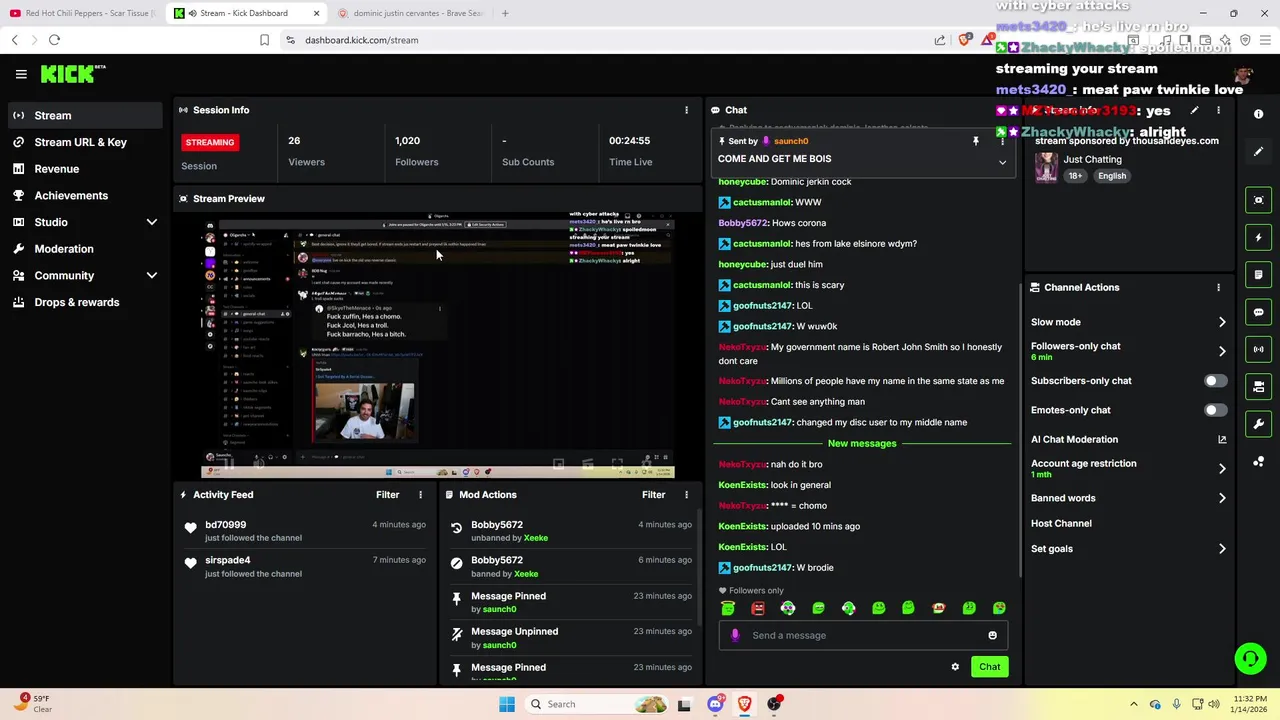Toggle Emotes-only chat switch
1280x720 pixels.
(1215, 410)
